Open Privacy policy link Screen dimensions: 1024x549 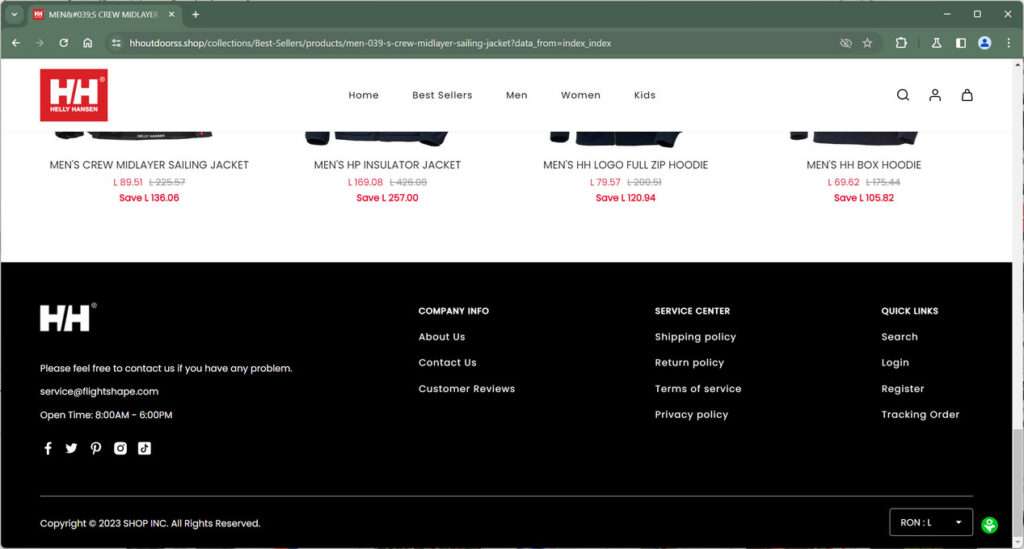[x=692, y=415]
